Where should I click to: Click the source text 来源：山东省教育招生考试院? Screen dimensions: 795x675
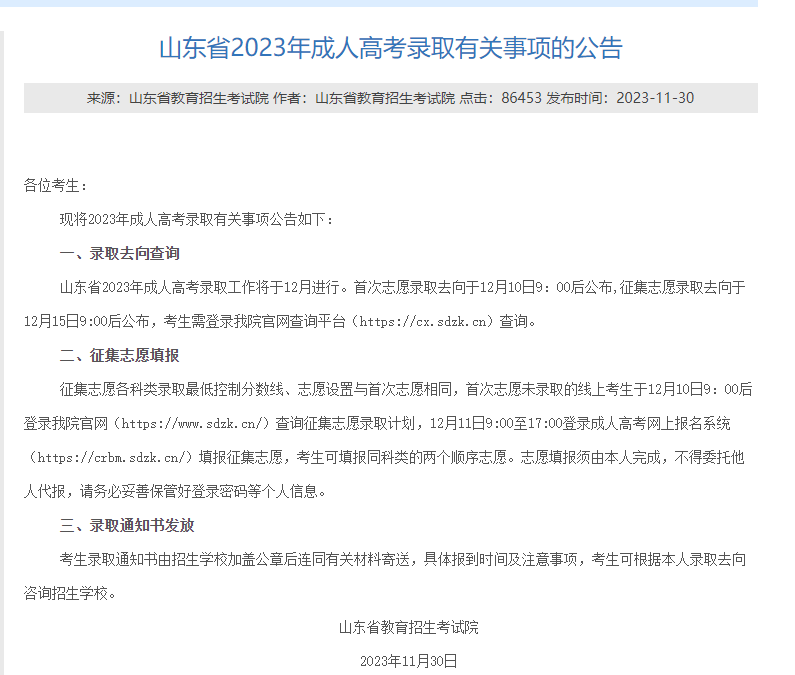pyautogui.click(x=177, y=98)
